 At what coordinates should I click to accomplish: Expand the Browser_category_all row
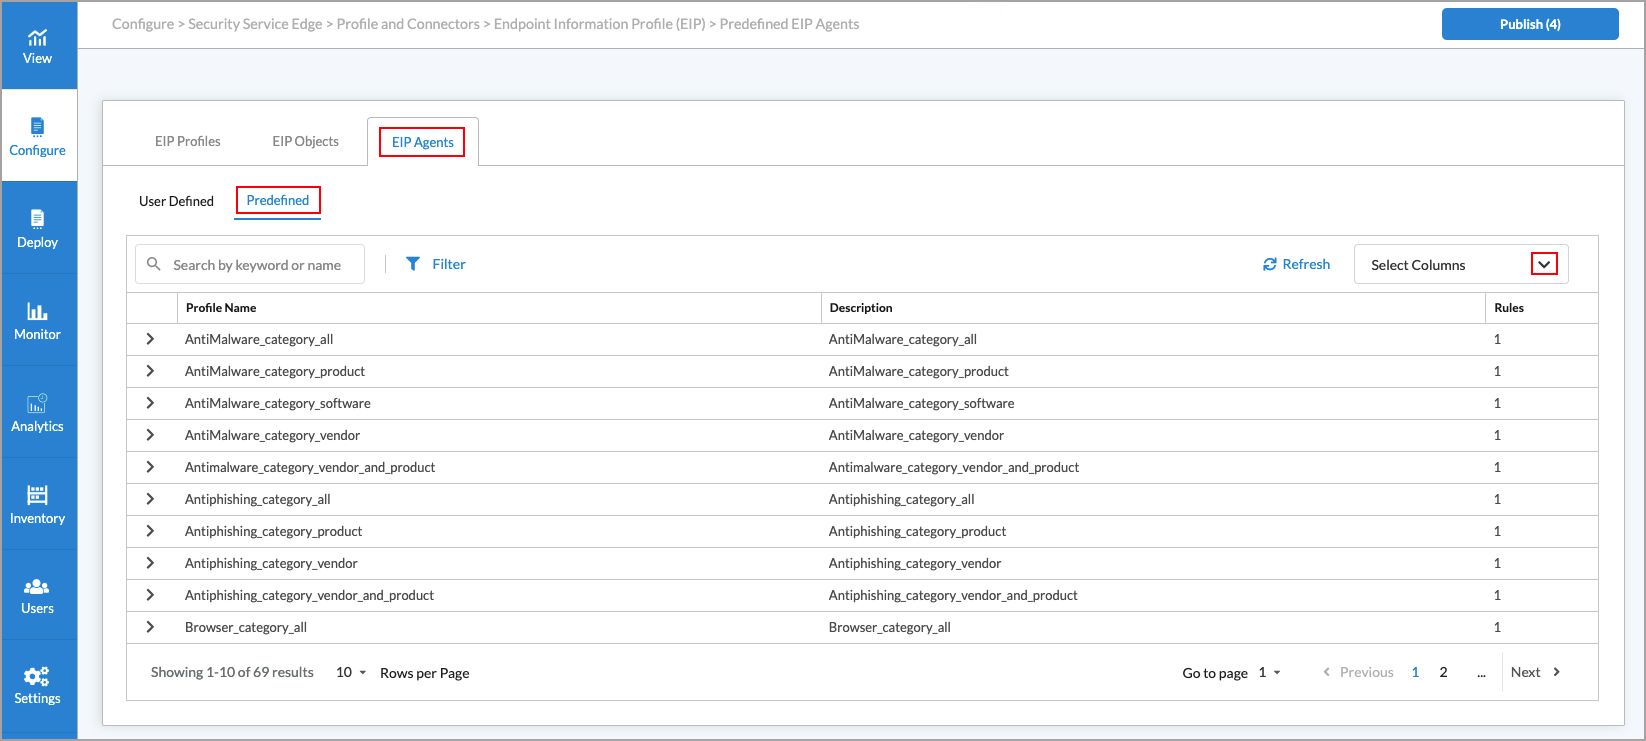(x=150, y=627)
